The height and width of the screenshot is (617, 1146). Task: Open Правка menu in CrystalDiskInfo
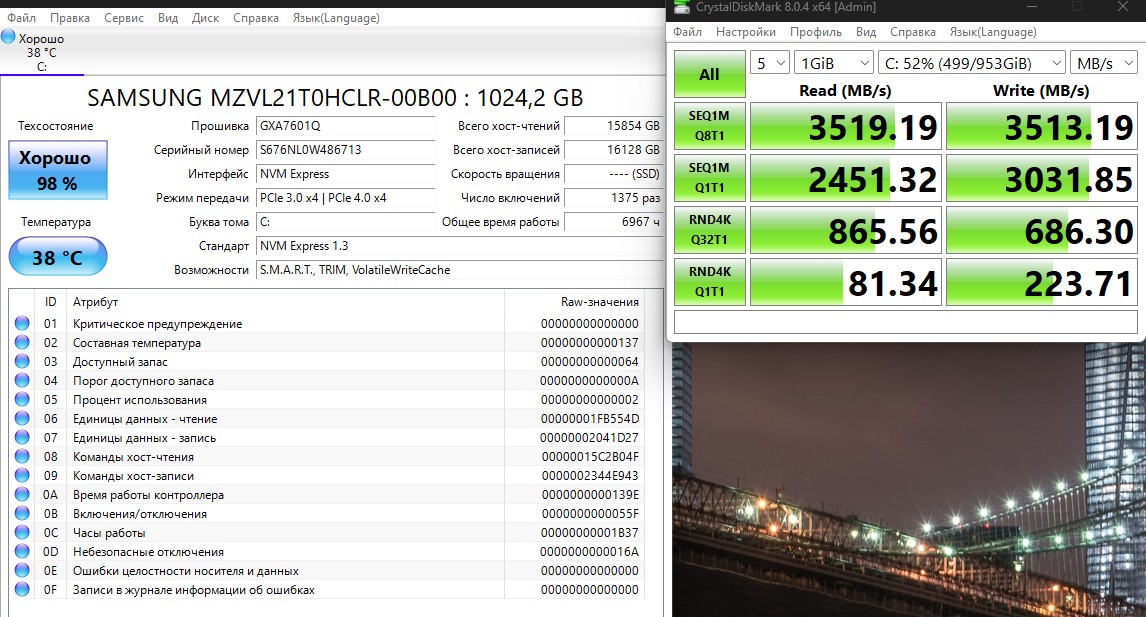pos(69,18)
